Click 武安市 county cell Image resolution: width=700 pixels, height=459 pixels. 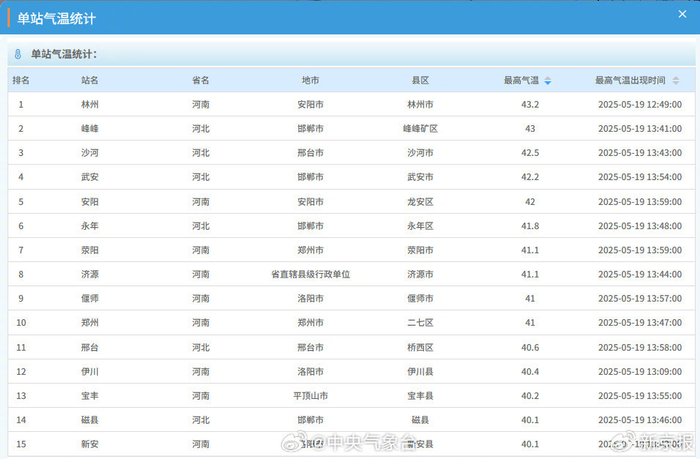click(421, 177)
